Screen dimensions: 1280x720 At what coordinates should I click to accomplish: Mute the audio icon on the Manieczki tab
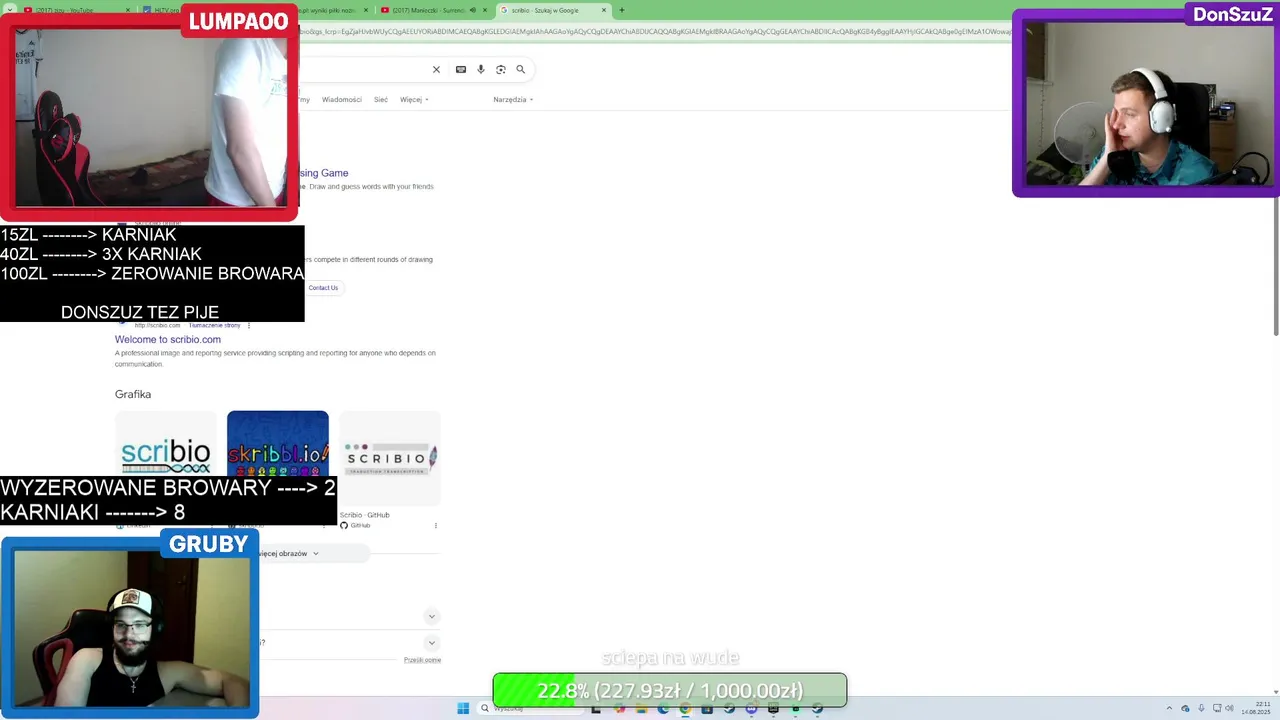(x=473, y=10)
